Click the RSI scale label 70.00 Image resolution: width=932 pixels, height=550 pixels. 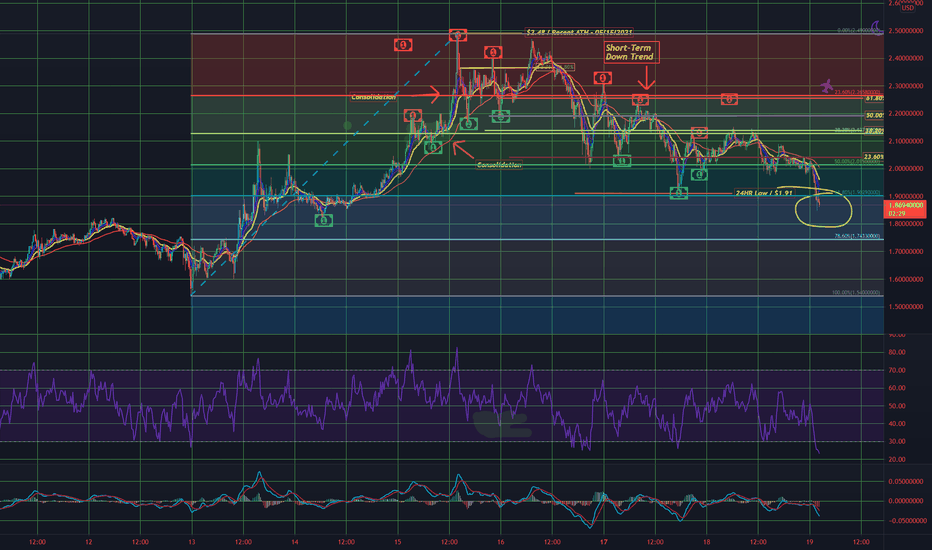pyautogui.click(x=897, y=370)
